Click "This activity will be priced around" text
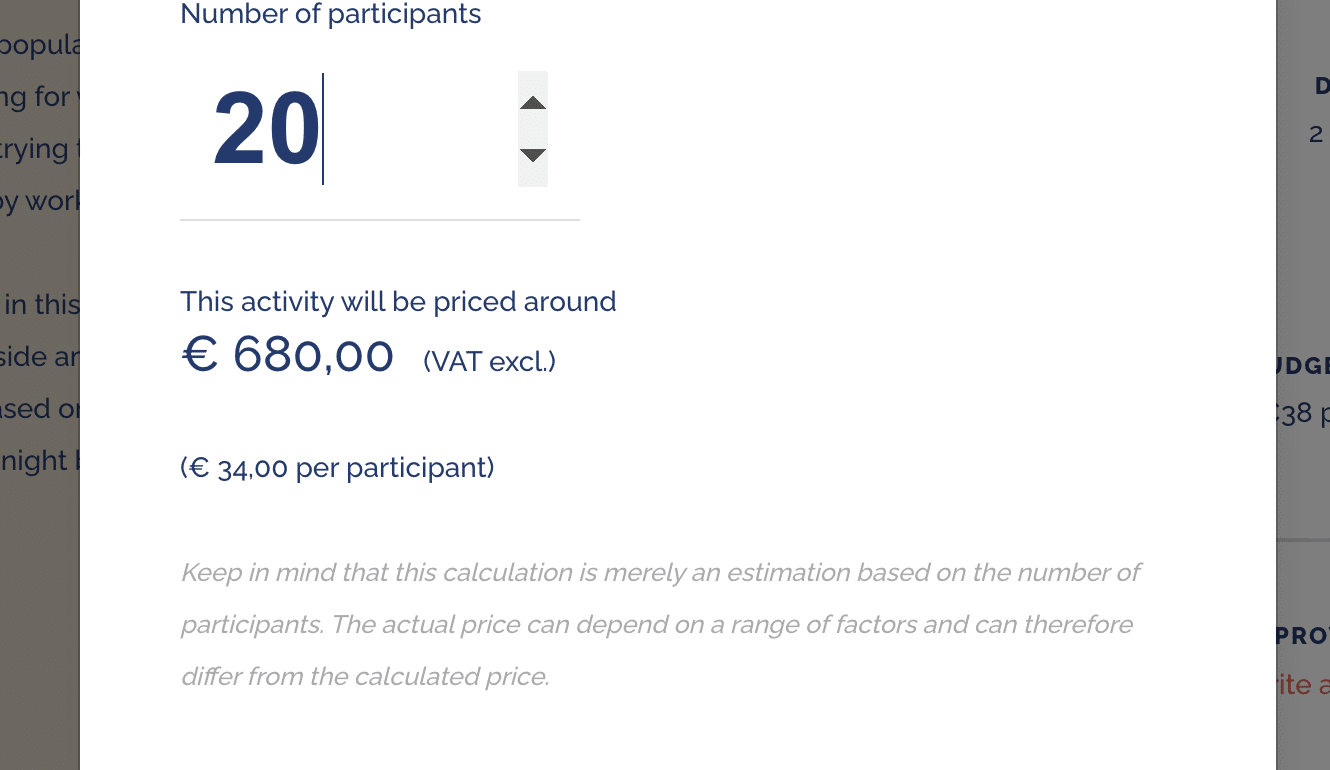 pos(398,301)
